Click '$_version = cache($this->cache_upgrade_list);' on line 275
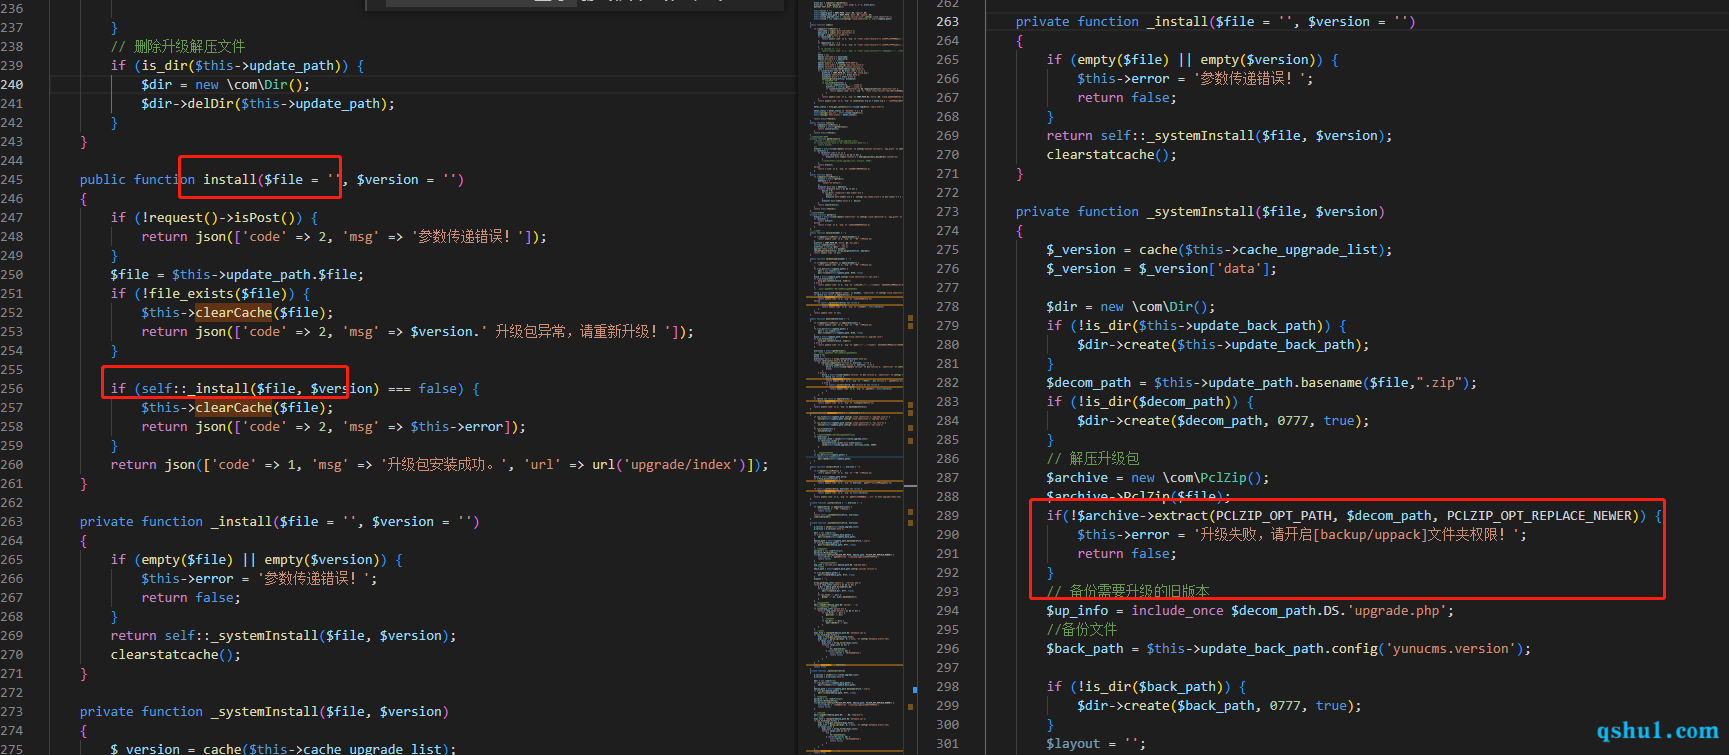1729x755 pixels. pyautogui.click(x=1219, y=249)
